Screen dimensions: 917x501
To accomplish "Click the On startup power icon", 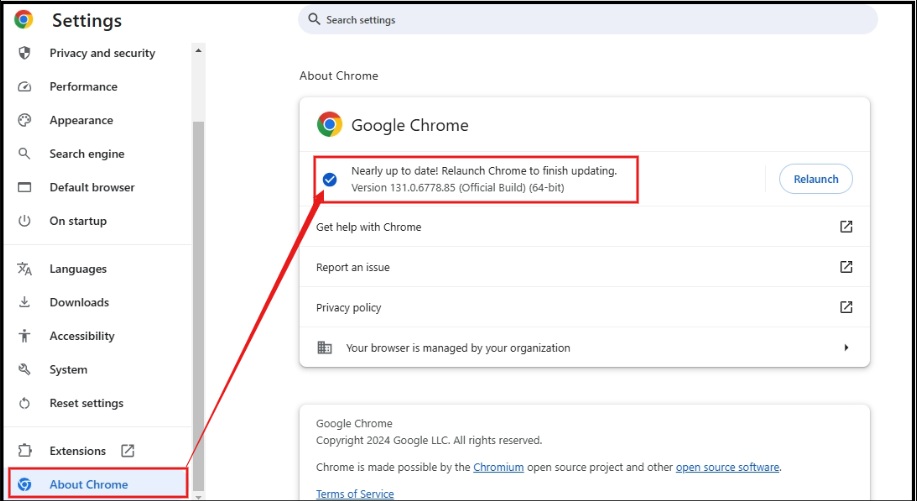I will pos(26,221).
